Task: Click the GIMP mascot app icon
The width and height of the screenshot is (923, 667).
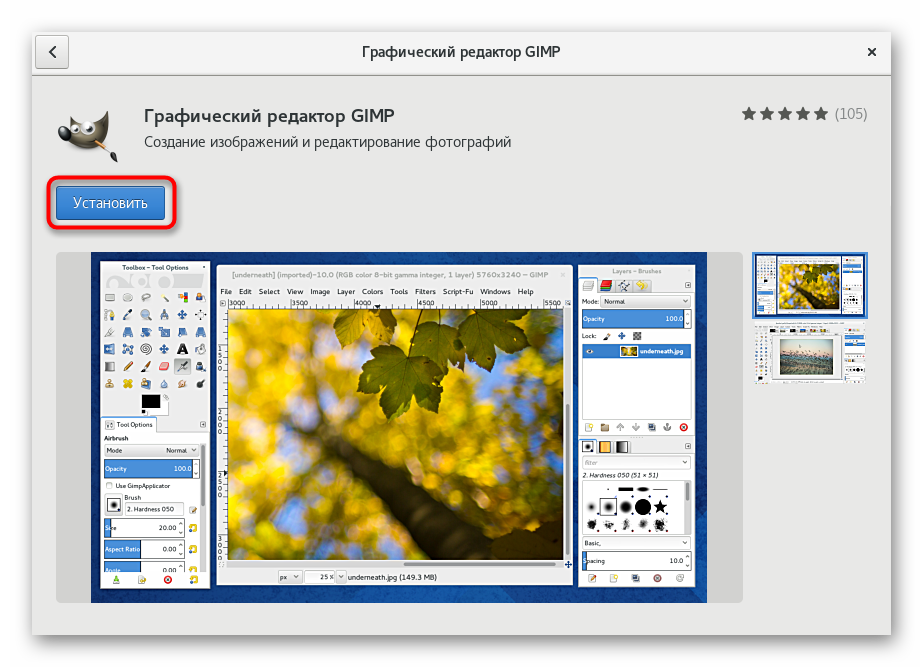Action: (x=88, y=135)
